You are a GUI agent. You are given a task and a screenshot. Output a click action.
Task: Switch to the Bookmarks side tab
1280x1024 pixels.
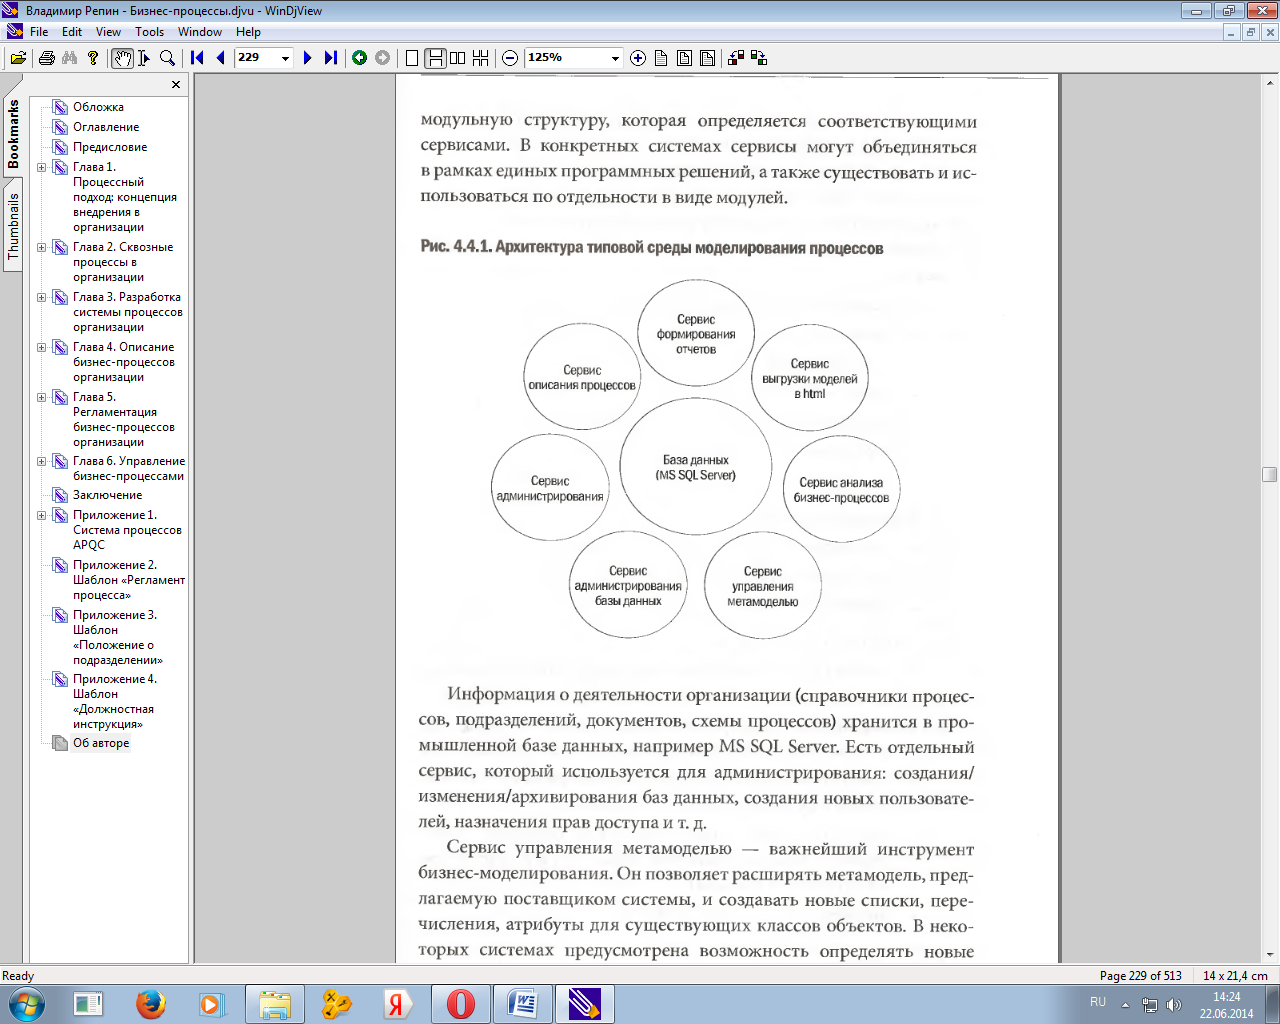pos(13,134)
